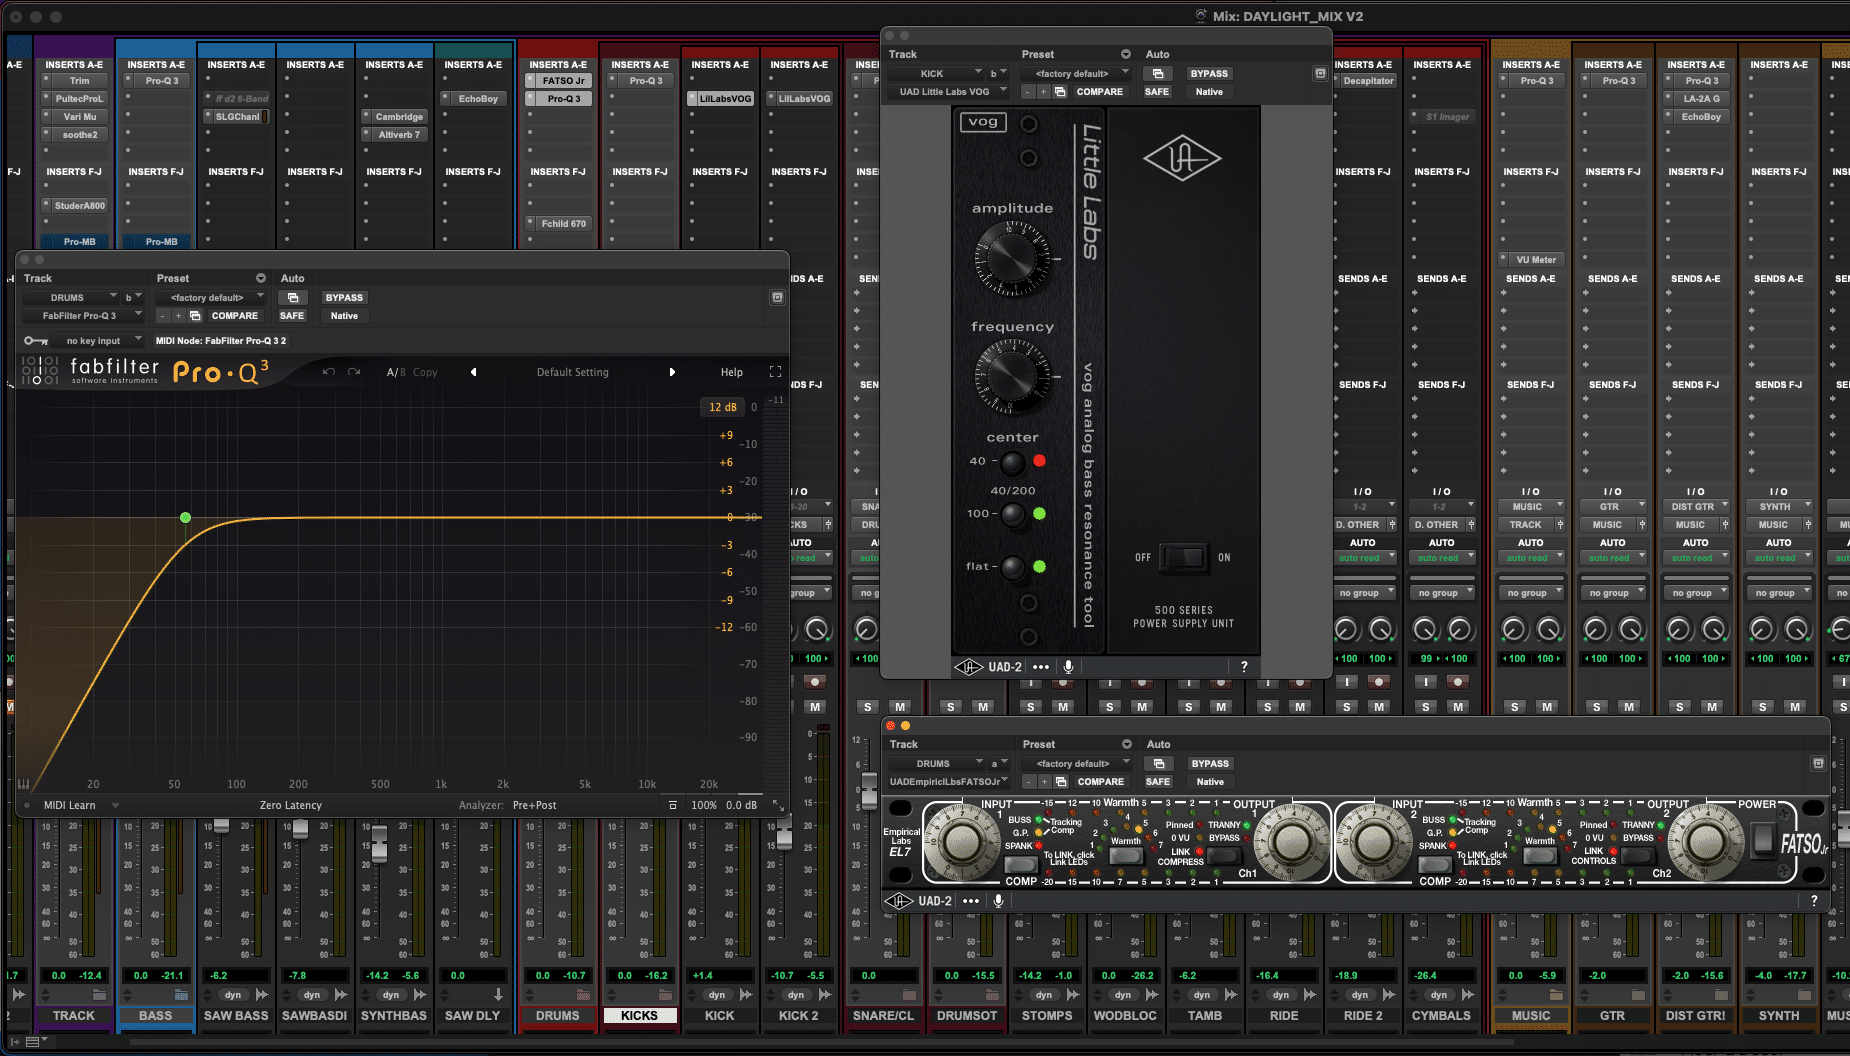Toggle VOG center 40 button

point(1013,462)
